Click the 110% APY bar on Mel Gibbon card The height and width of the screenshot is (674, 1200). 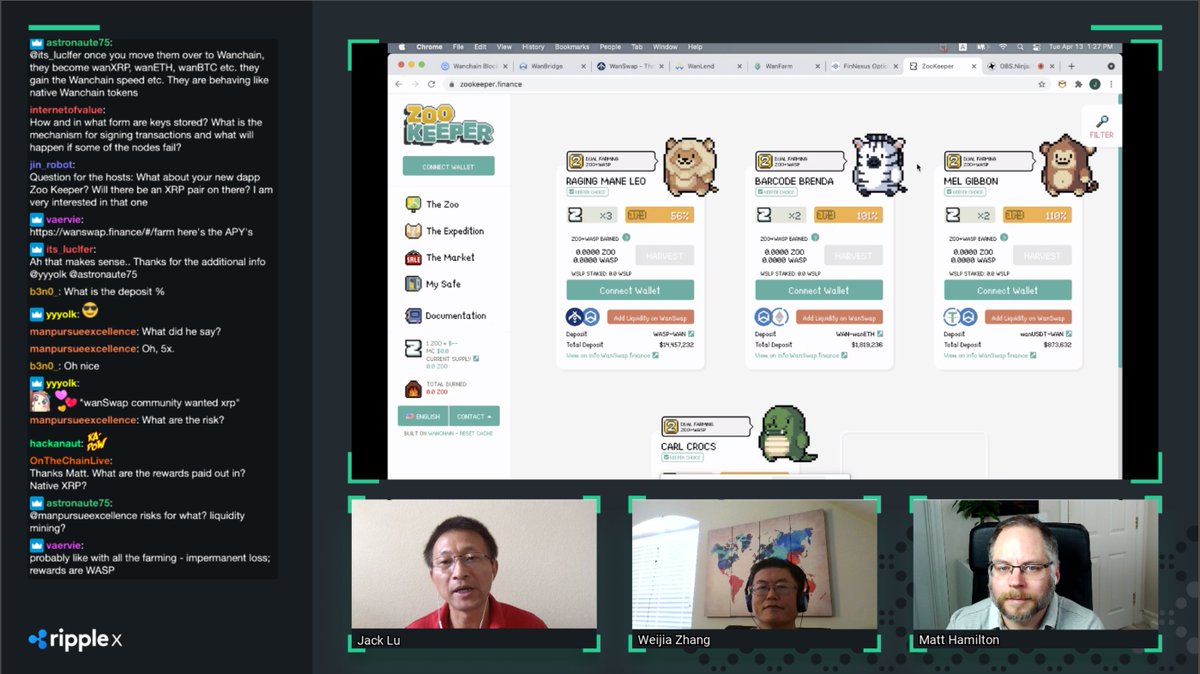(1038, 215)
